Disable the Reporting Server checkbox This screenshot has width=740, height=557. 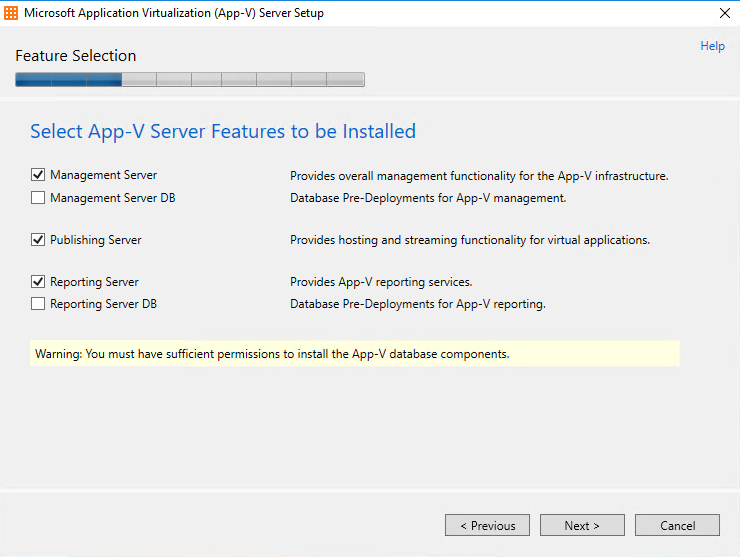pyautogui.click(x=38, y=282)
